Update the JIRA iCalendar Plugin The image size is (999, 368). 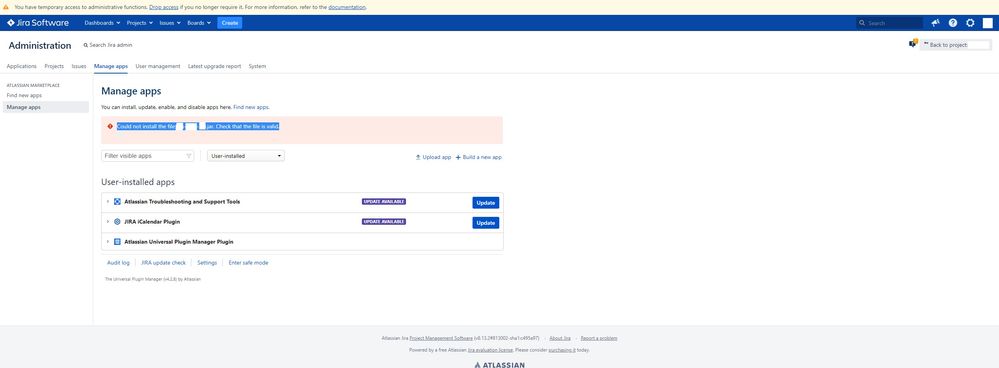485,223
